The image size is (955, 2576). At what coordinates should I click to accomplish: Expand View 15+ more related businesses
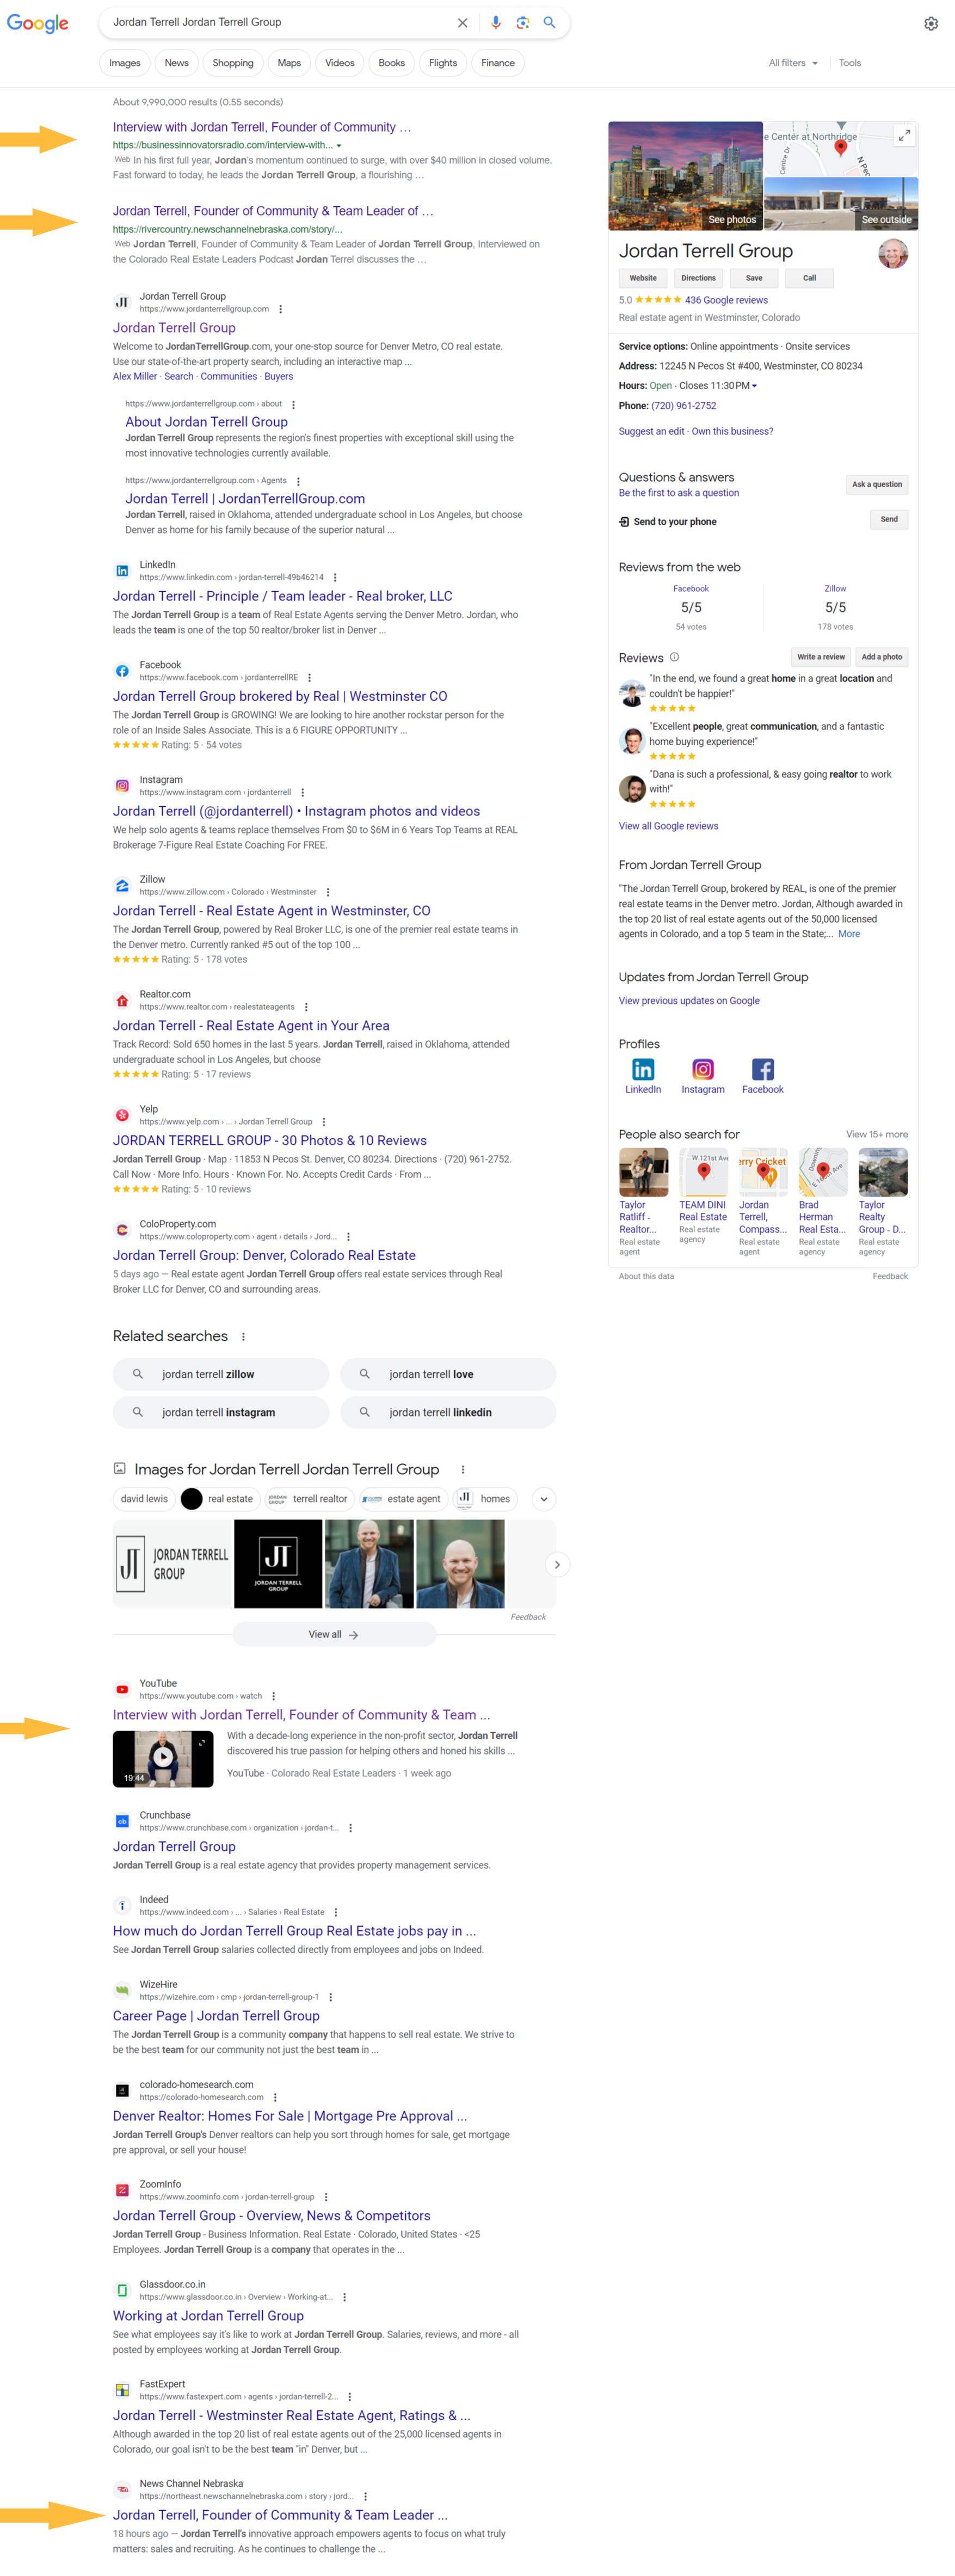[877, 1134]
